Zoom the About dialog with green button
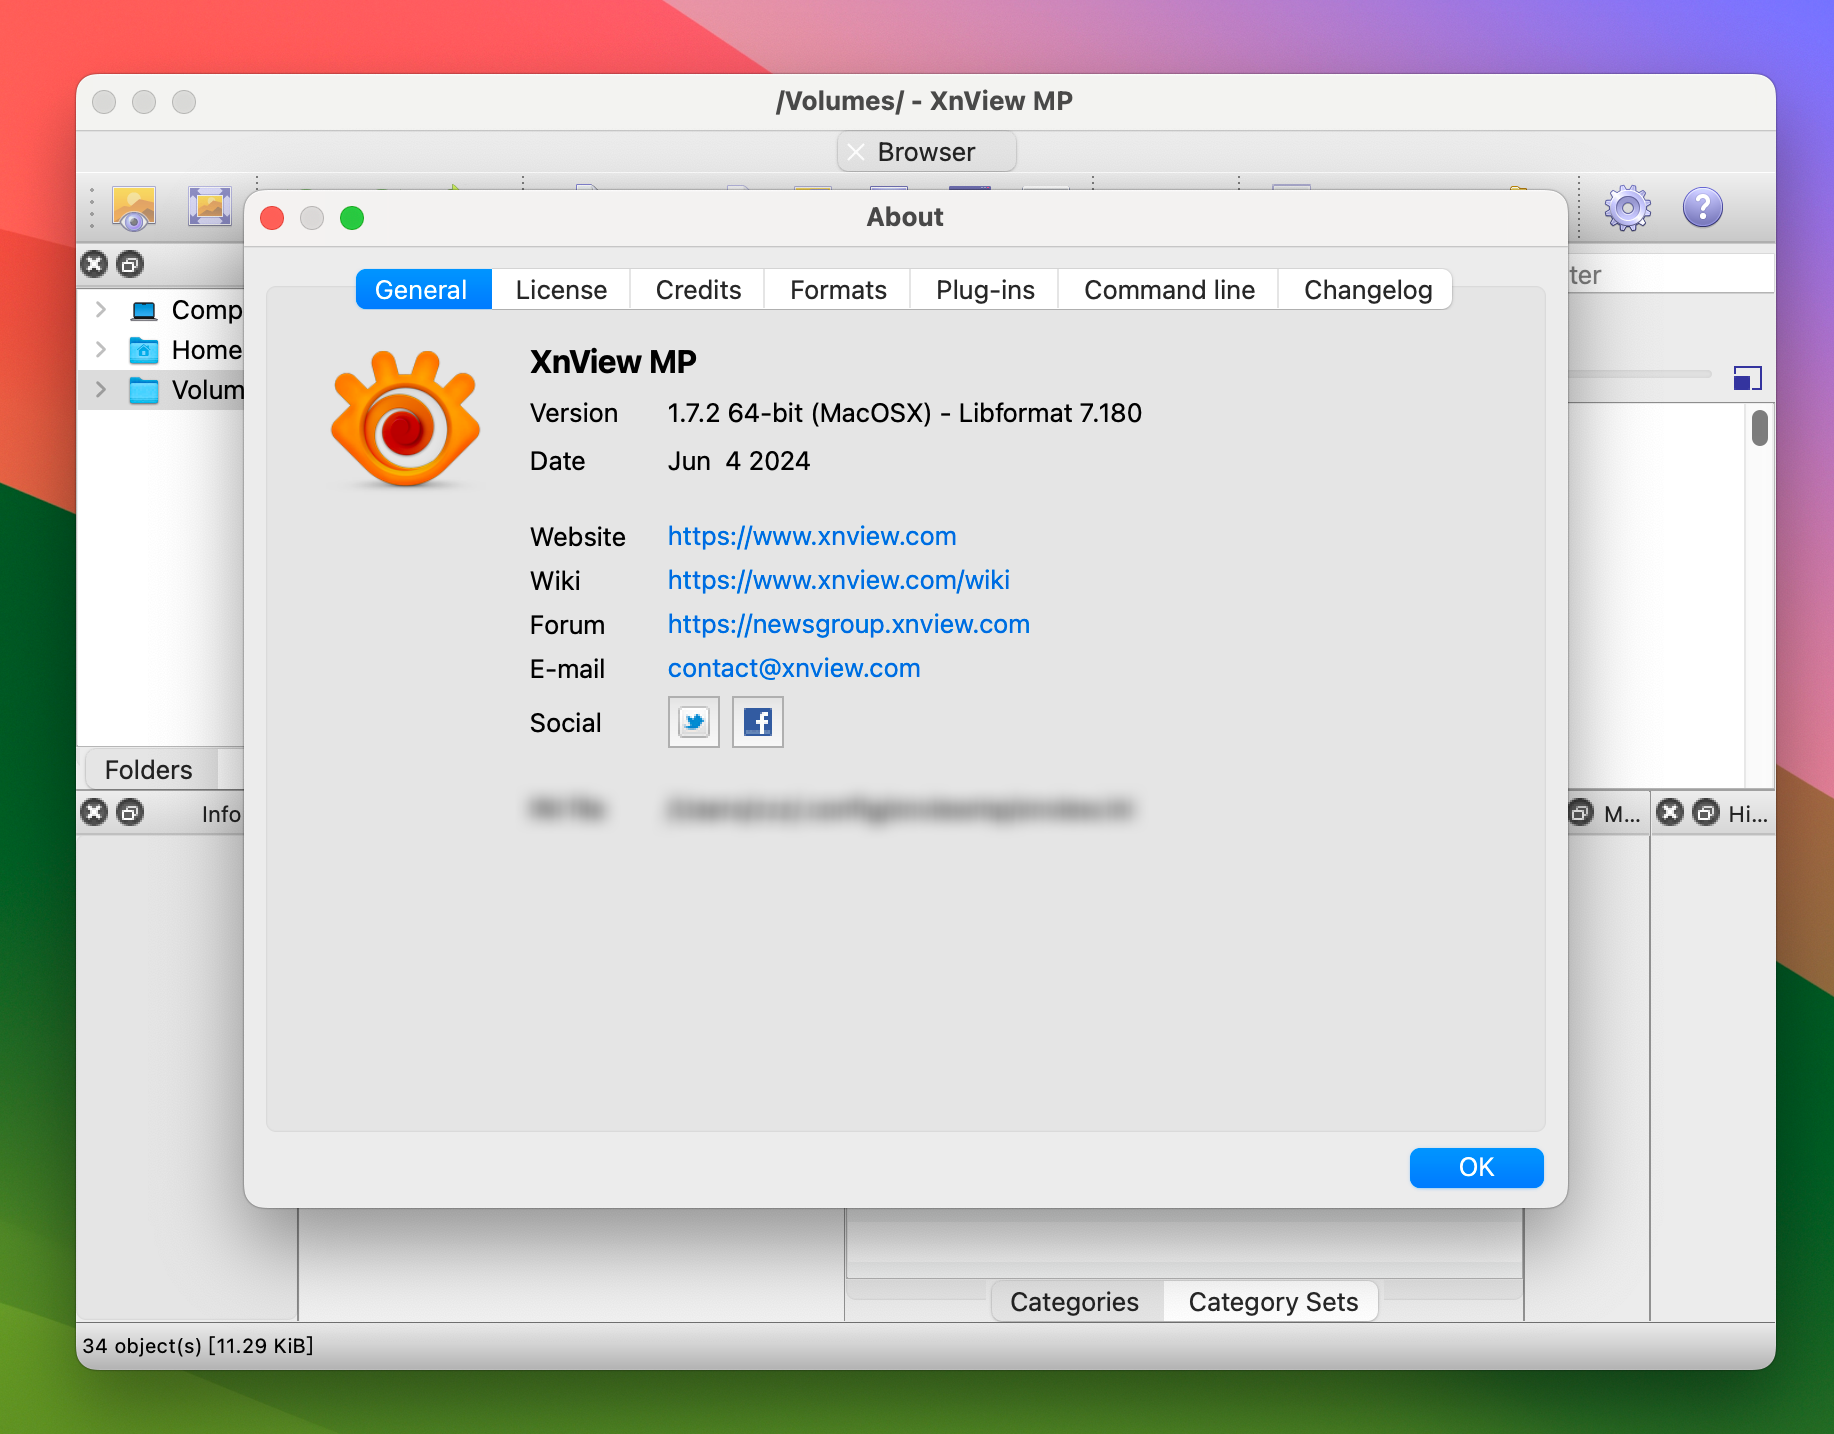The width and height of the screenshot is (1834, 1434). point(352,218)
